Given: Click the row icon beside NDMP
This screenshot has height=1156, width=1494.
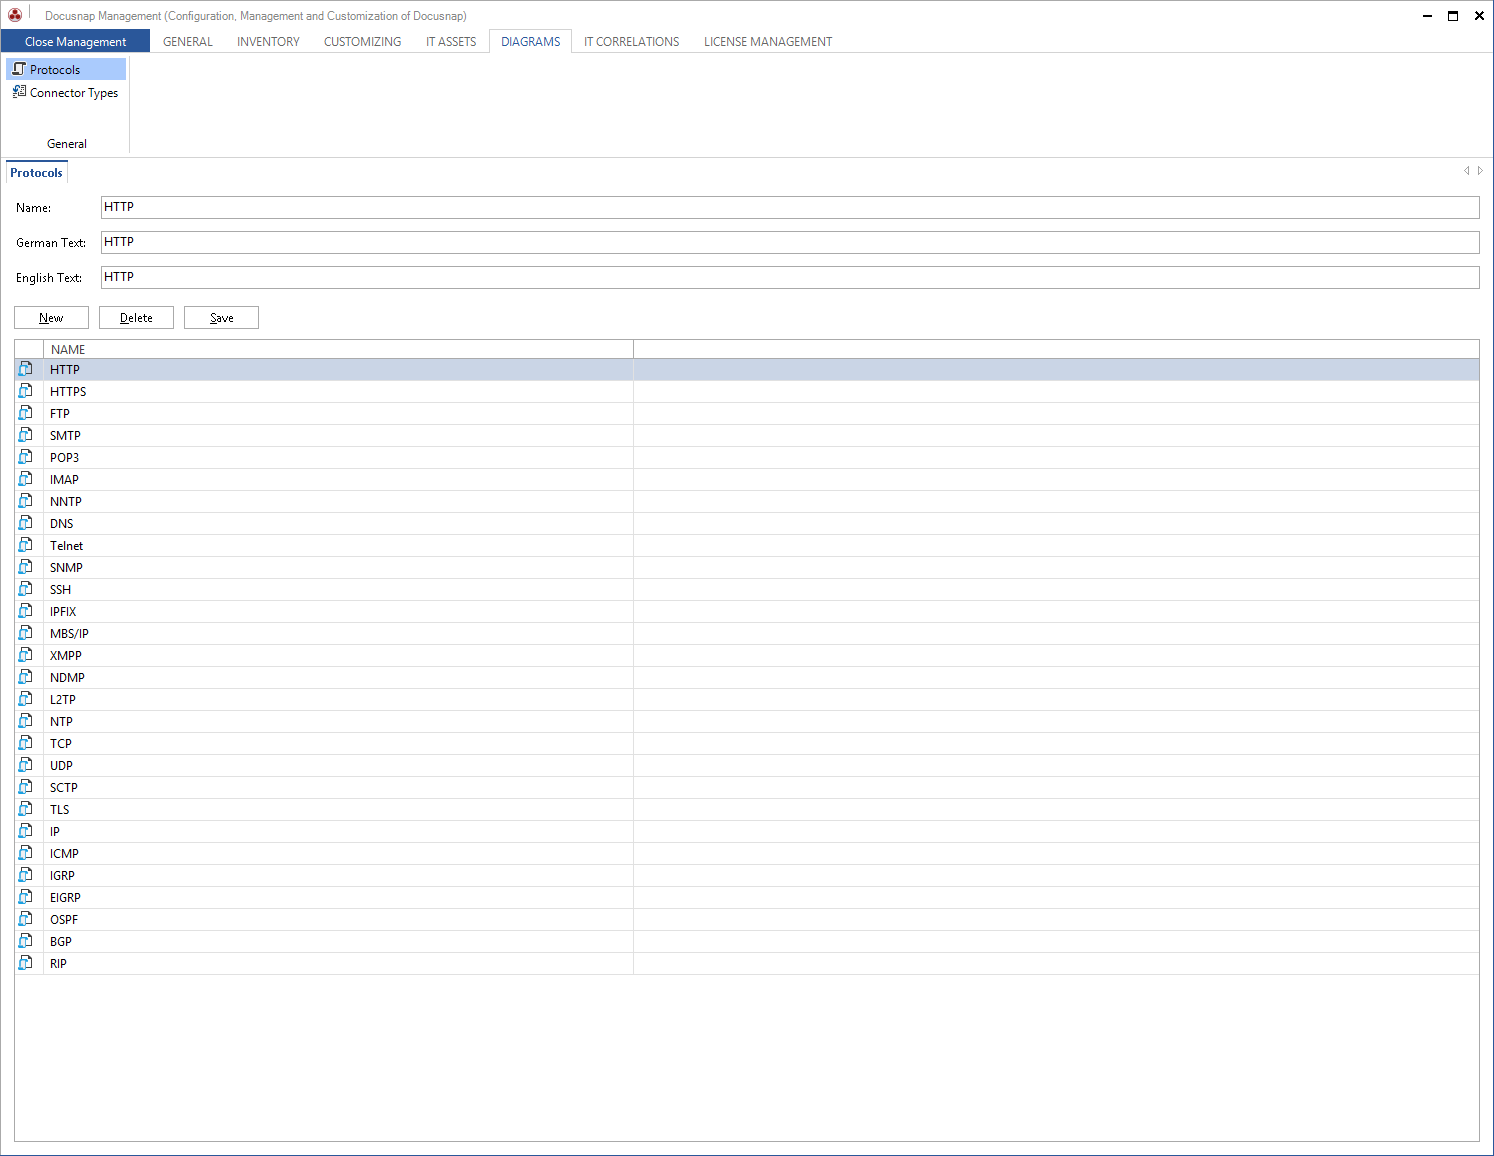Looking at the screenshot, I should tap(26, 677).
